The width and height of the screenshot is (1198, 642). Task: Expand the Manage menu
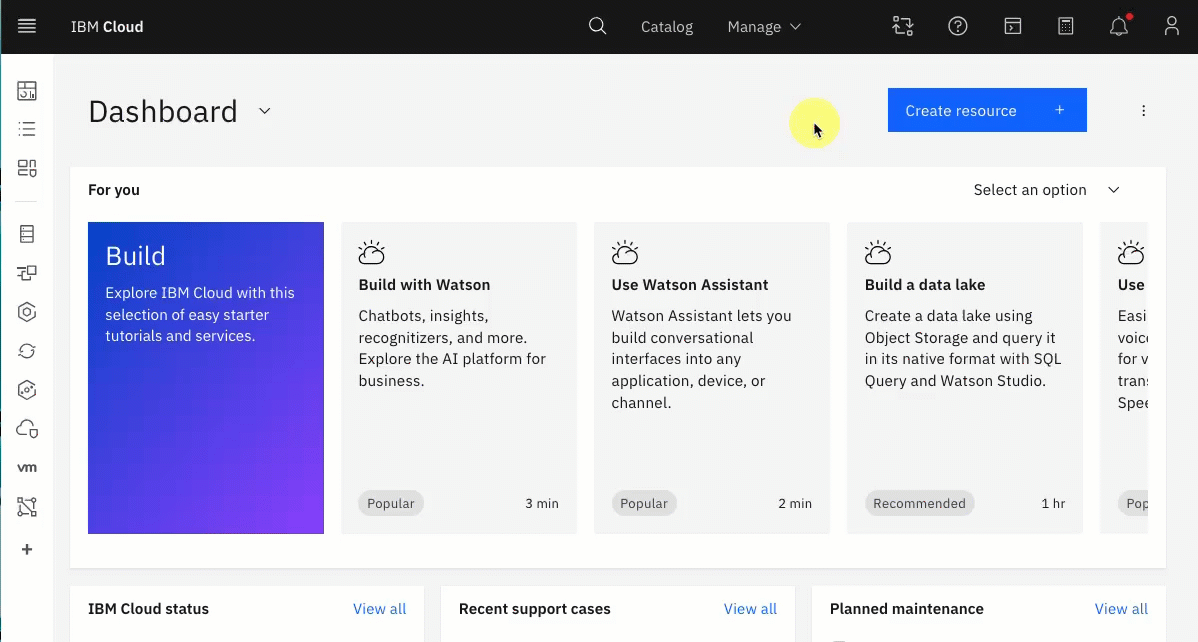click(764, 27)
